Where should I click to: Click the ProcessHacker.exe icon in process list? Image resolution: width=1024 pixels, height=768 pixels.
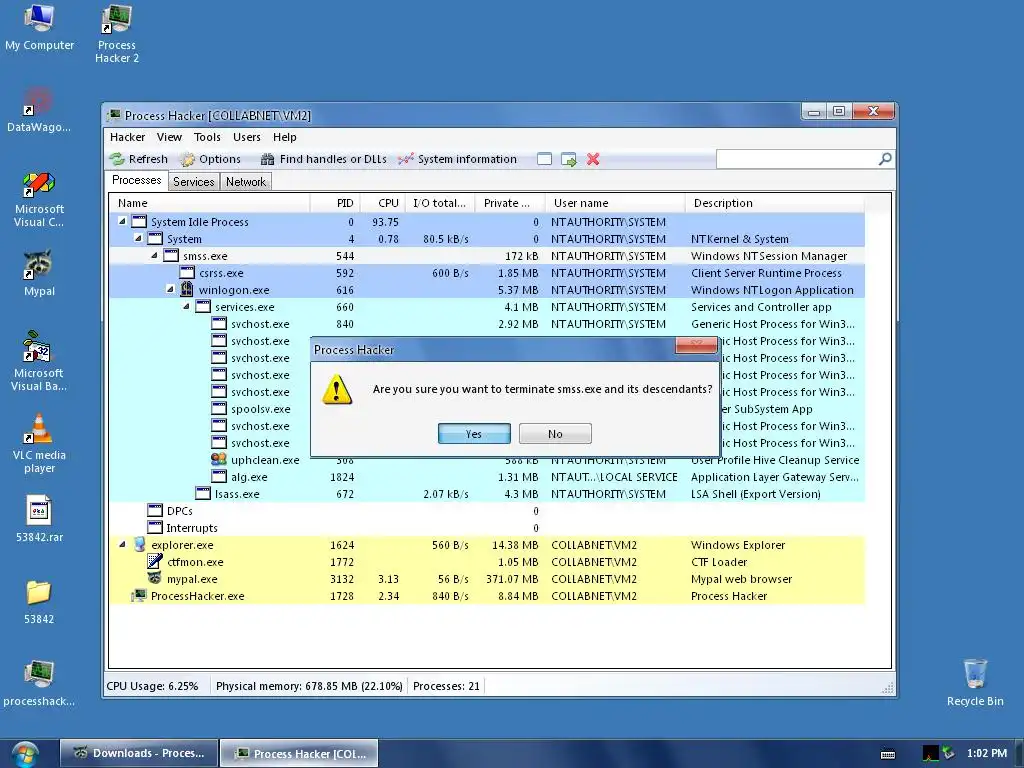[x=139, y=595]
